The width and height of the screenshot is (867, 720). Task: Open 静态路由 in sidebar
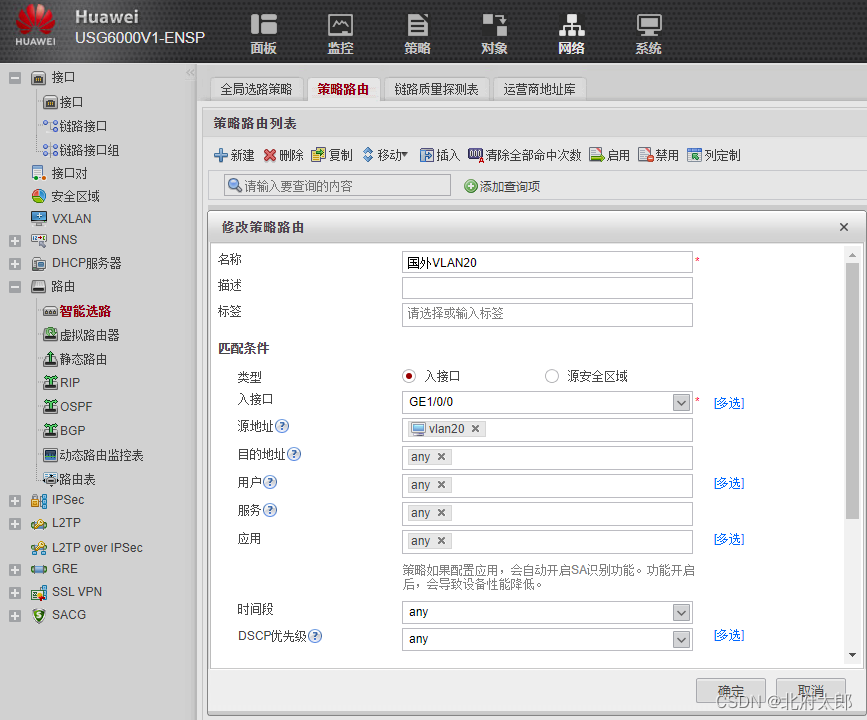click(x=83, y=359)
